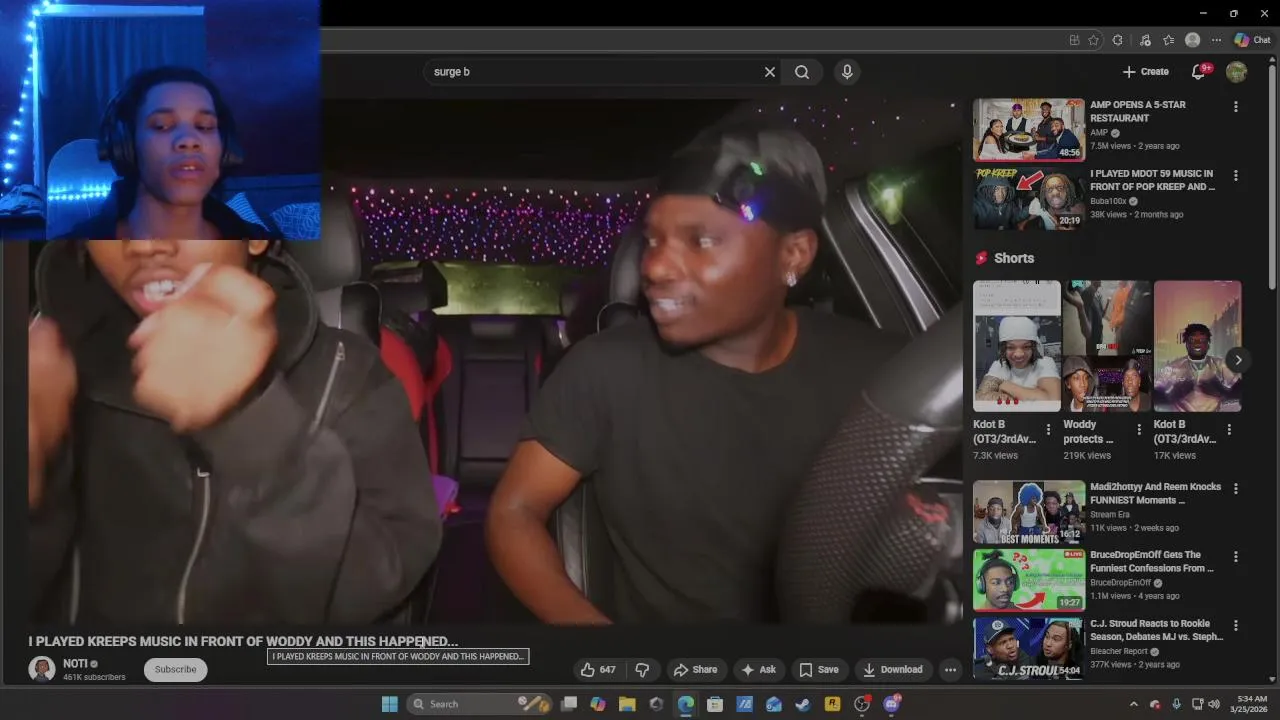Viewport: 1280px width, 720px height.
Task: Click the Bleacher Report channel name
Action: [1119, 651]
